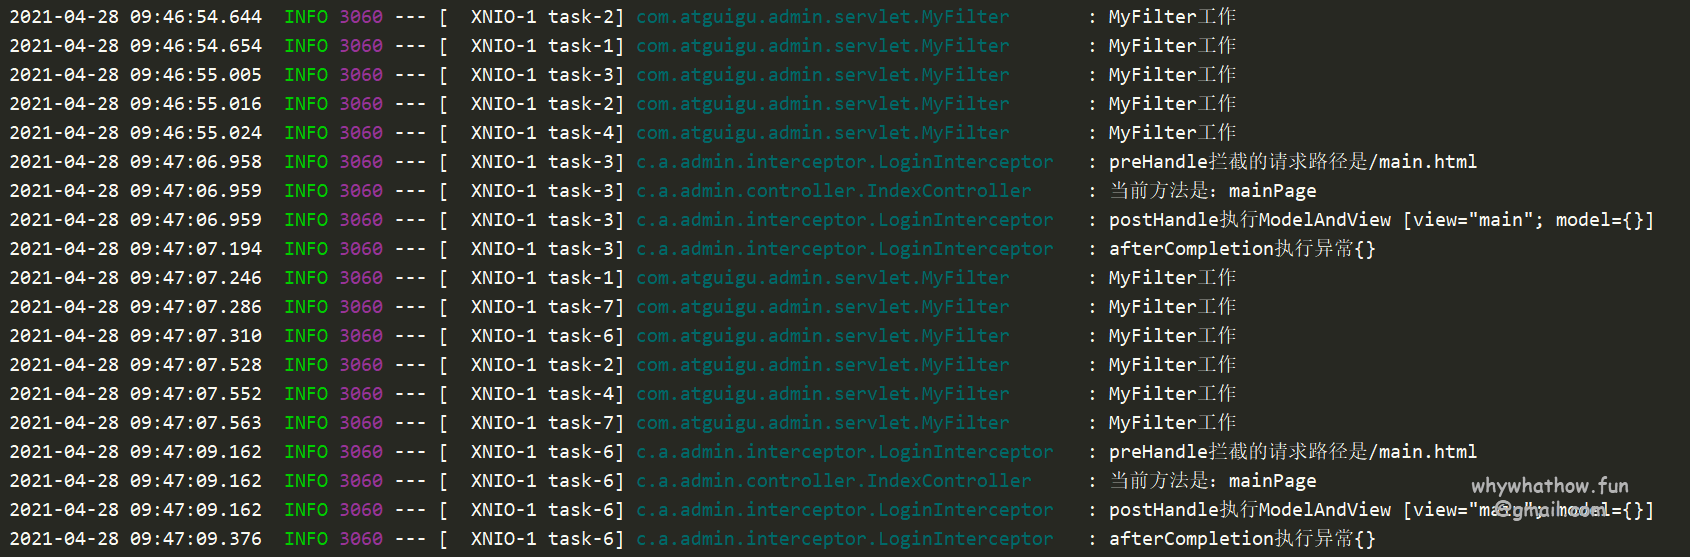Click the MyFilter message at 09:47:07.552
The width and height of the screenshot is (1691, 558).
point(1172,394)
